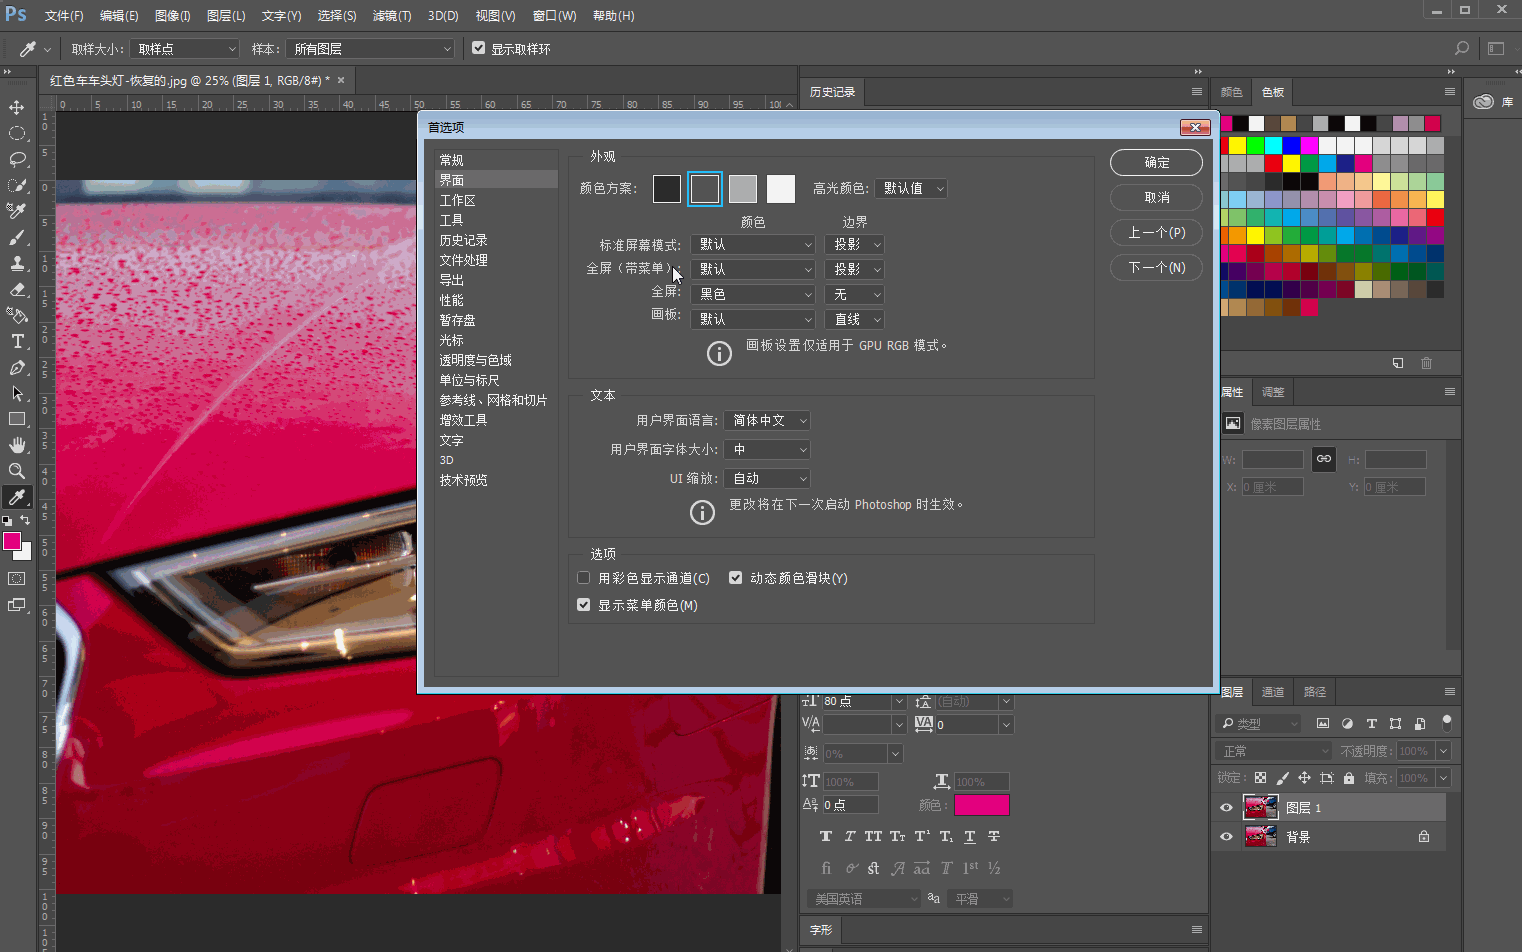Select the Zoom tool
This screenshot has width=1522, height=952.
coord(17,471)
